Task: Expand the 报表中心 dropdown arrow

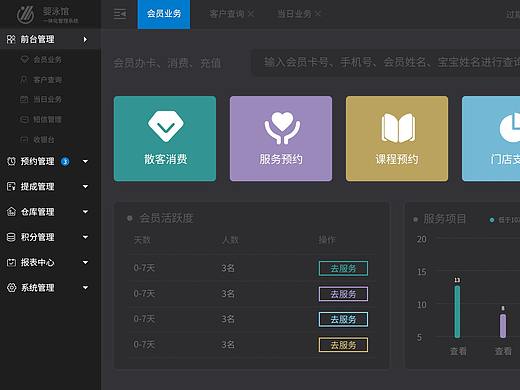Action: click(85, 262)
